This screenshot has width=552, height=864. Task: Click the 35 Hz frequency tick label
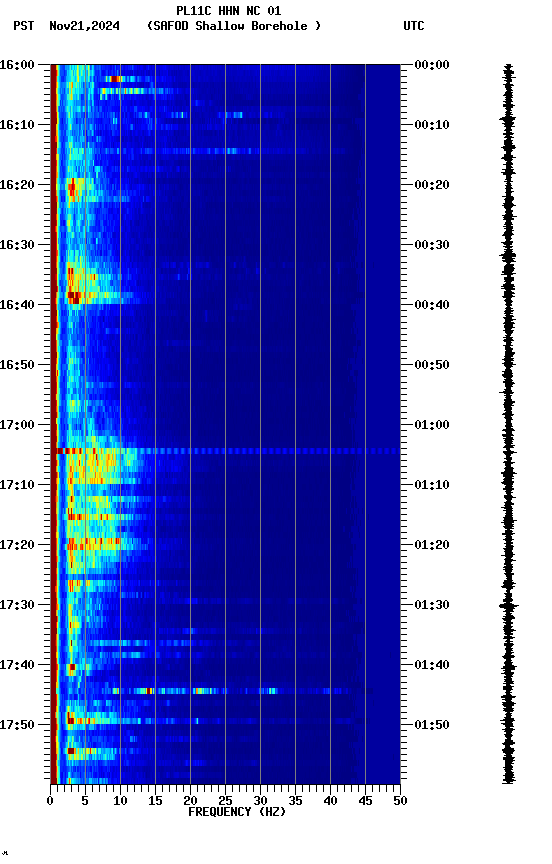coord(295,801)
